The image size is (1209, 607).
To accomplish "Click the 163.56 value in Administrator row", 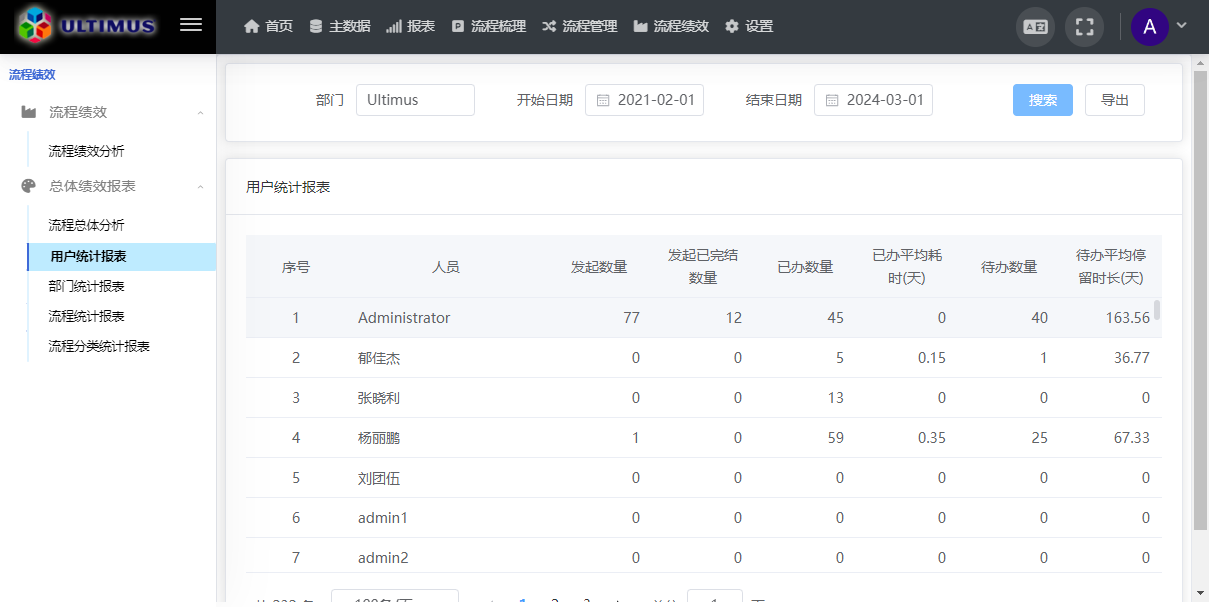I will tap(1128, 318).
